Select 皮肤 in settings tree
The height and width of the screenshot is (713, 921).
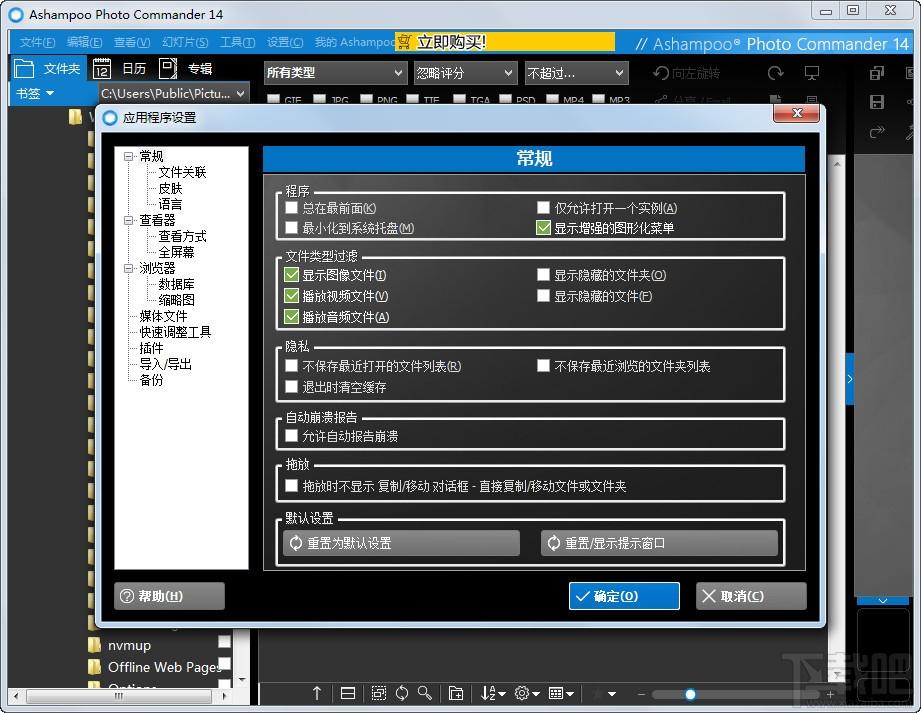[170, 189]
